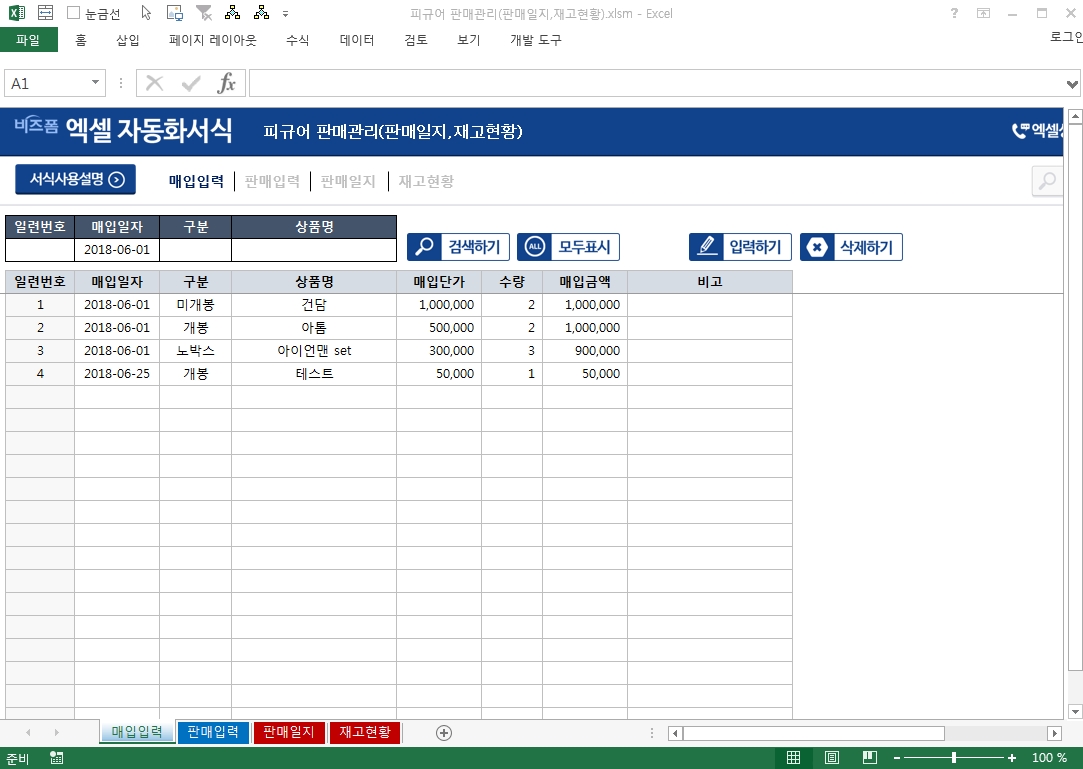Click the 서식사용설명 button
Viewport: 1083px width, 769px height.
click(75, 180)
